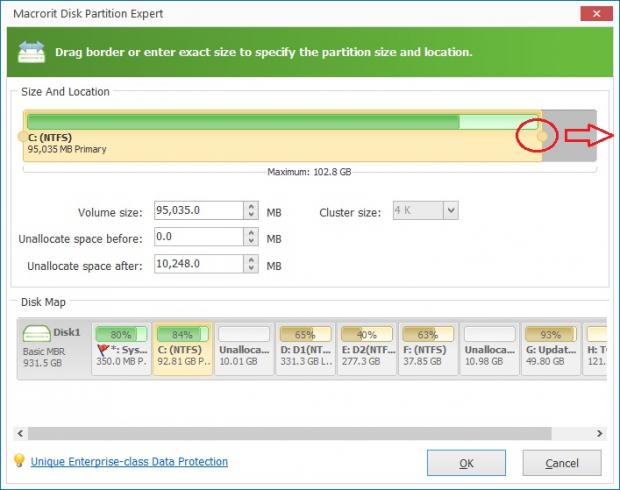Open Unique Enterprise-class Data Protection link
Viewport: 620px width, 490px height.
click(129, 462)
